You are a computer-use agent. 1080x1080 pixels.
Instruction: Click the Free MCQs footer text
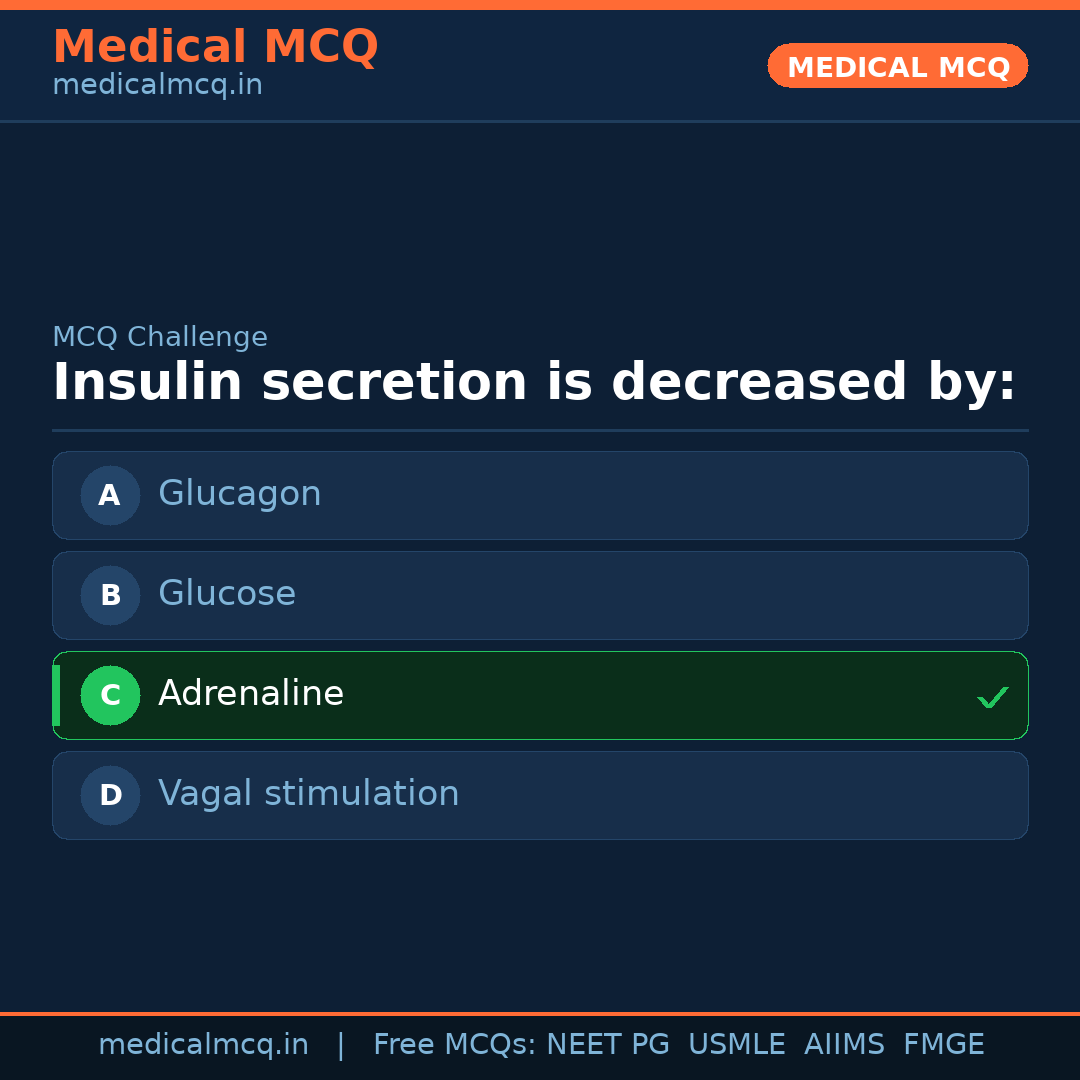tap(455, 1045)
